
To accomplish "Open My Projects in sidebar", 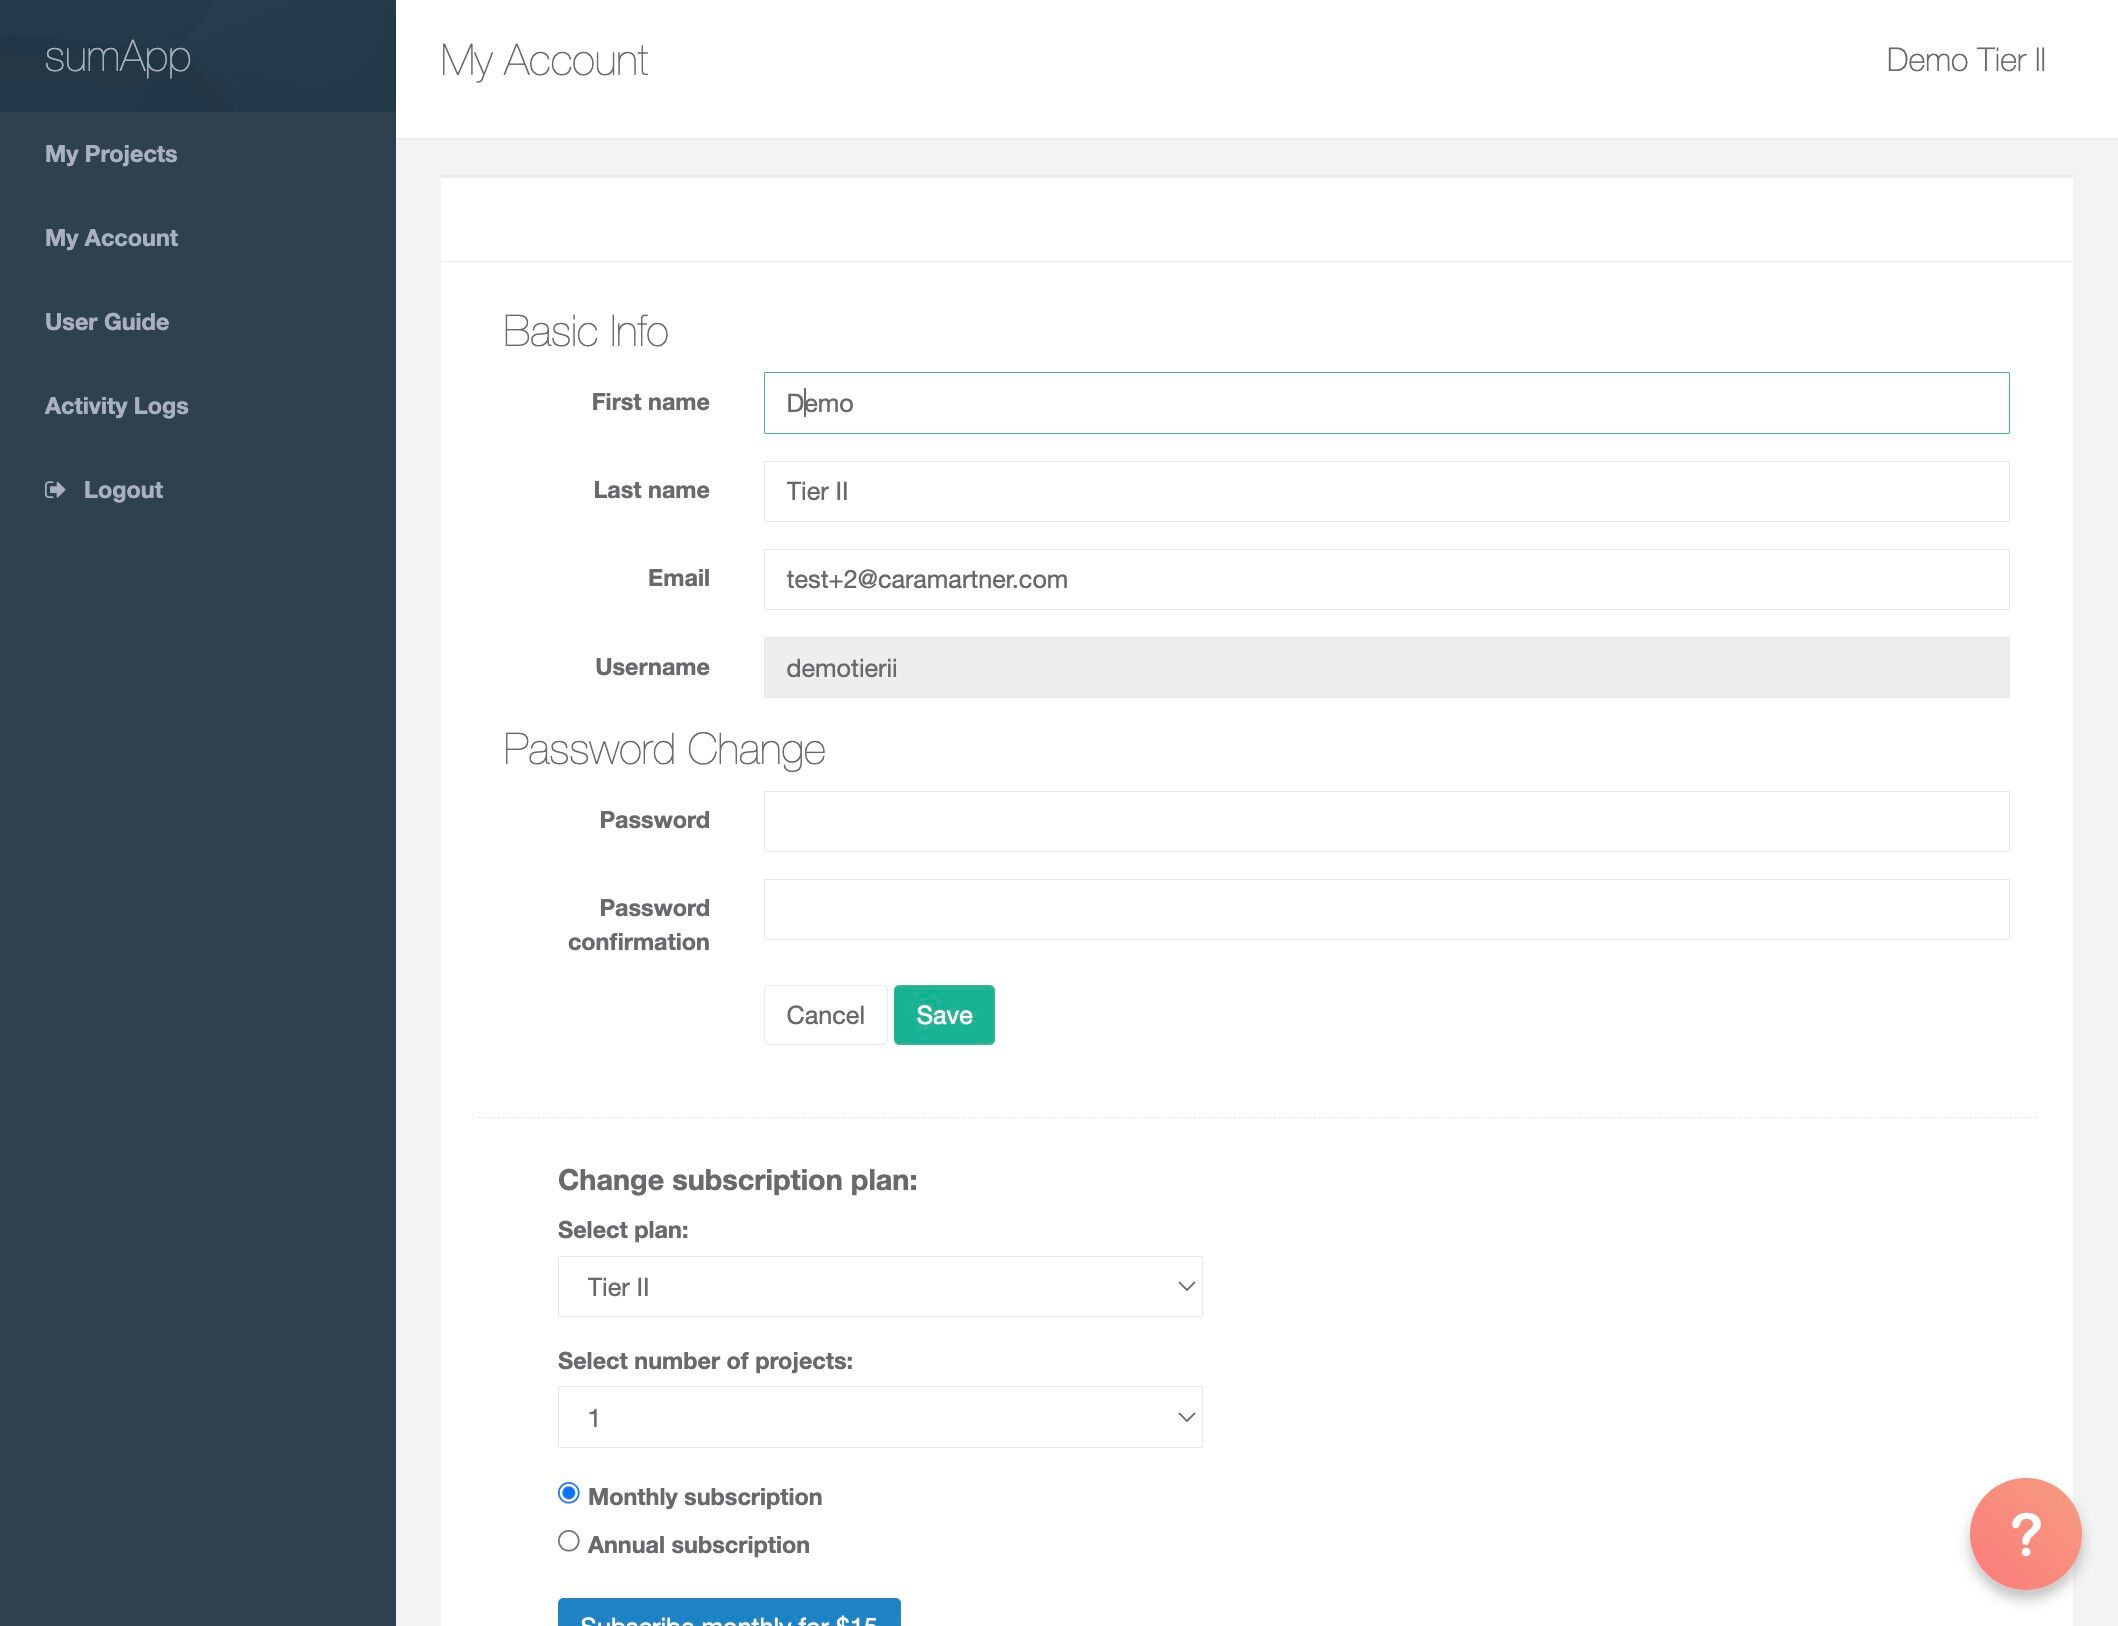I will point(111,154).
